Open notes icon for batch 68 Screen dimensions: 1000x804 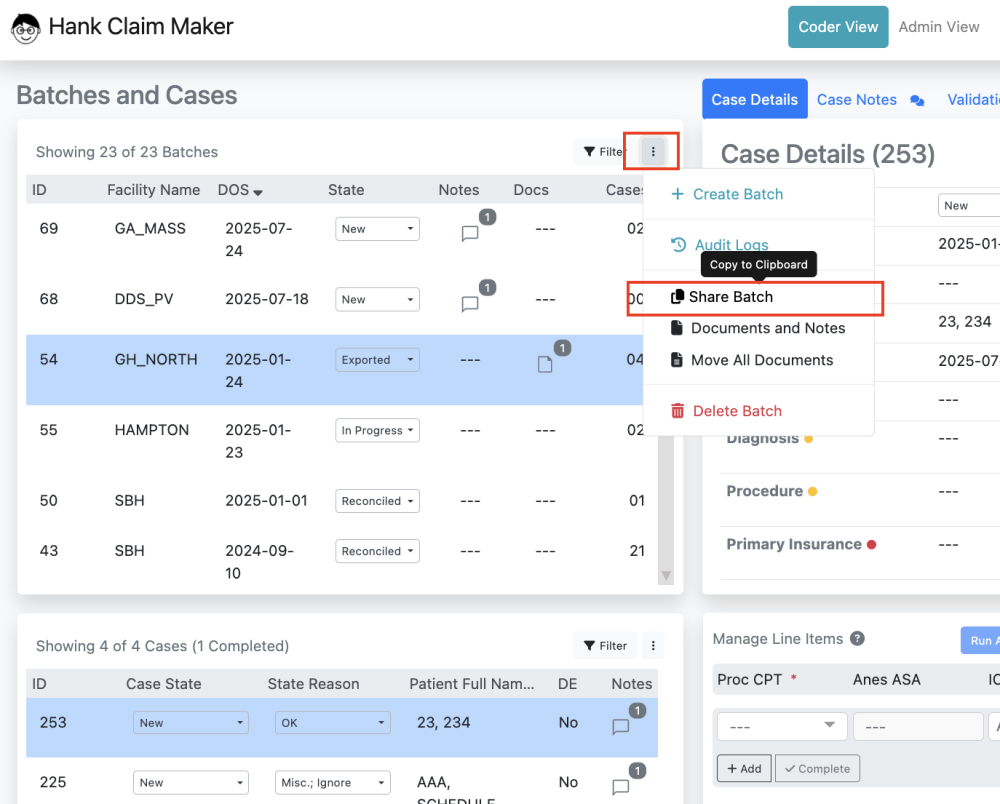tap(470, 303)
